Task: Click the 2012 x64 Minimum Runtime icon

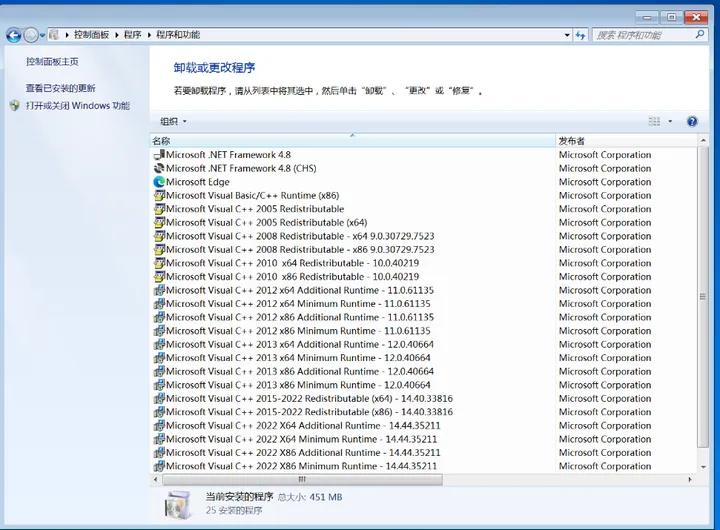Action: [x=159, y=304]
